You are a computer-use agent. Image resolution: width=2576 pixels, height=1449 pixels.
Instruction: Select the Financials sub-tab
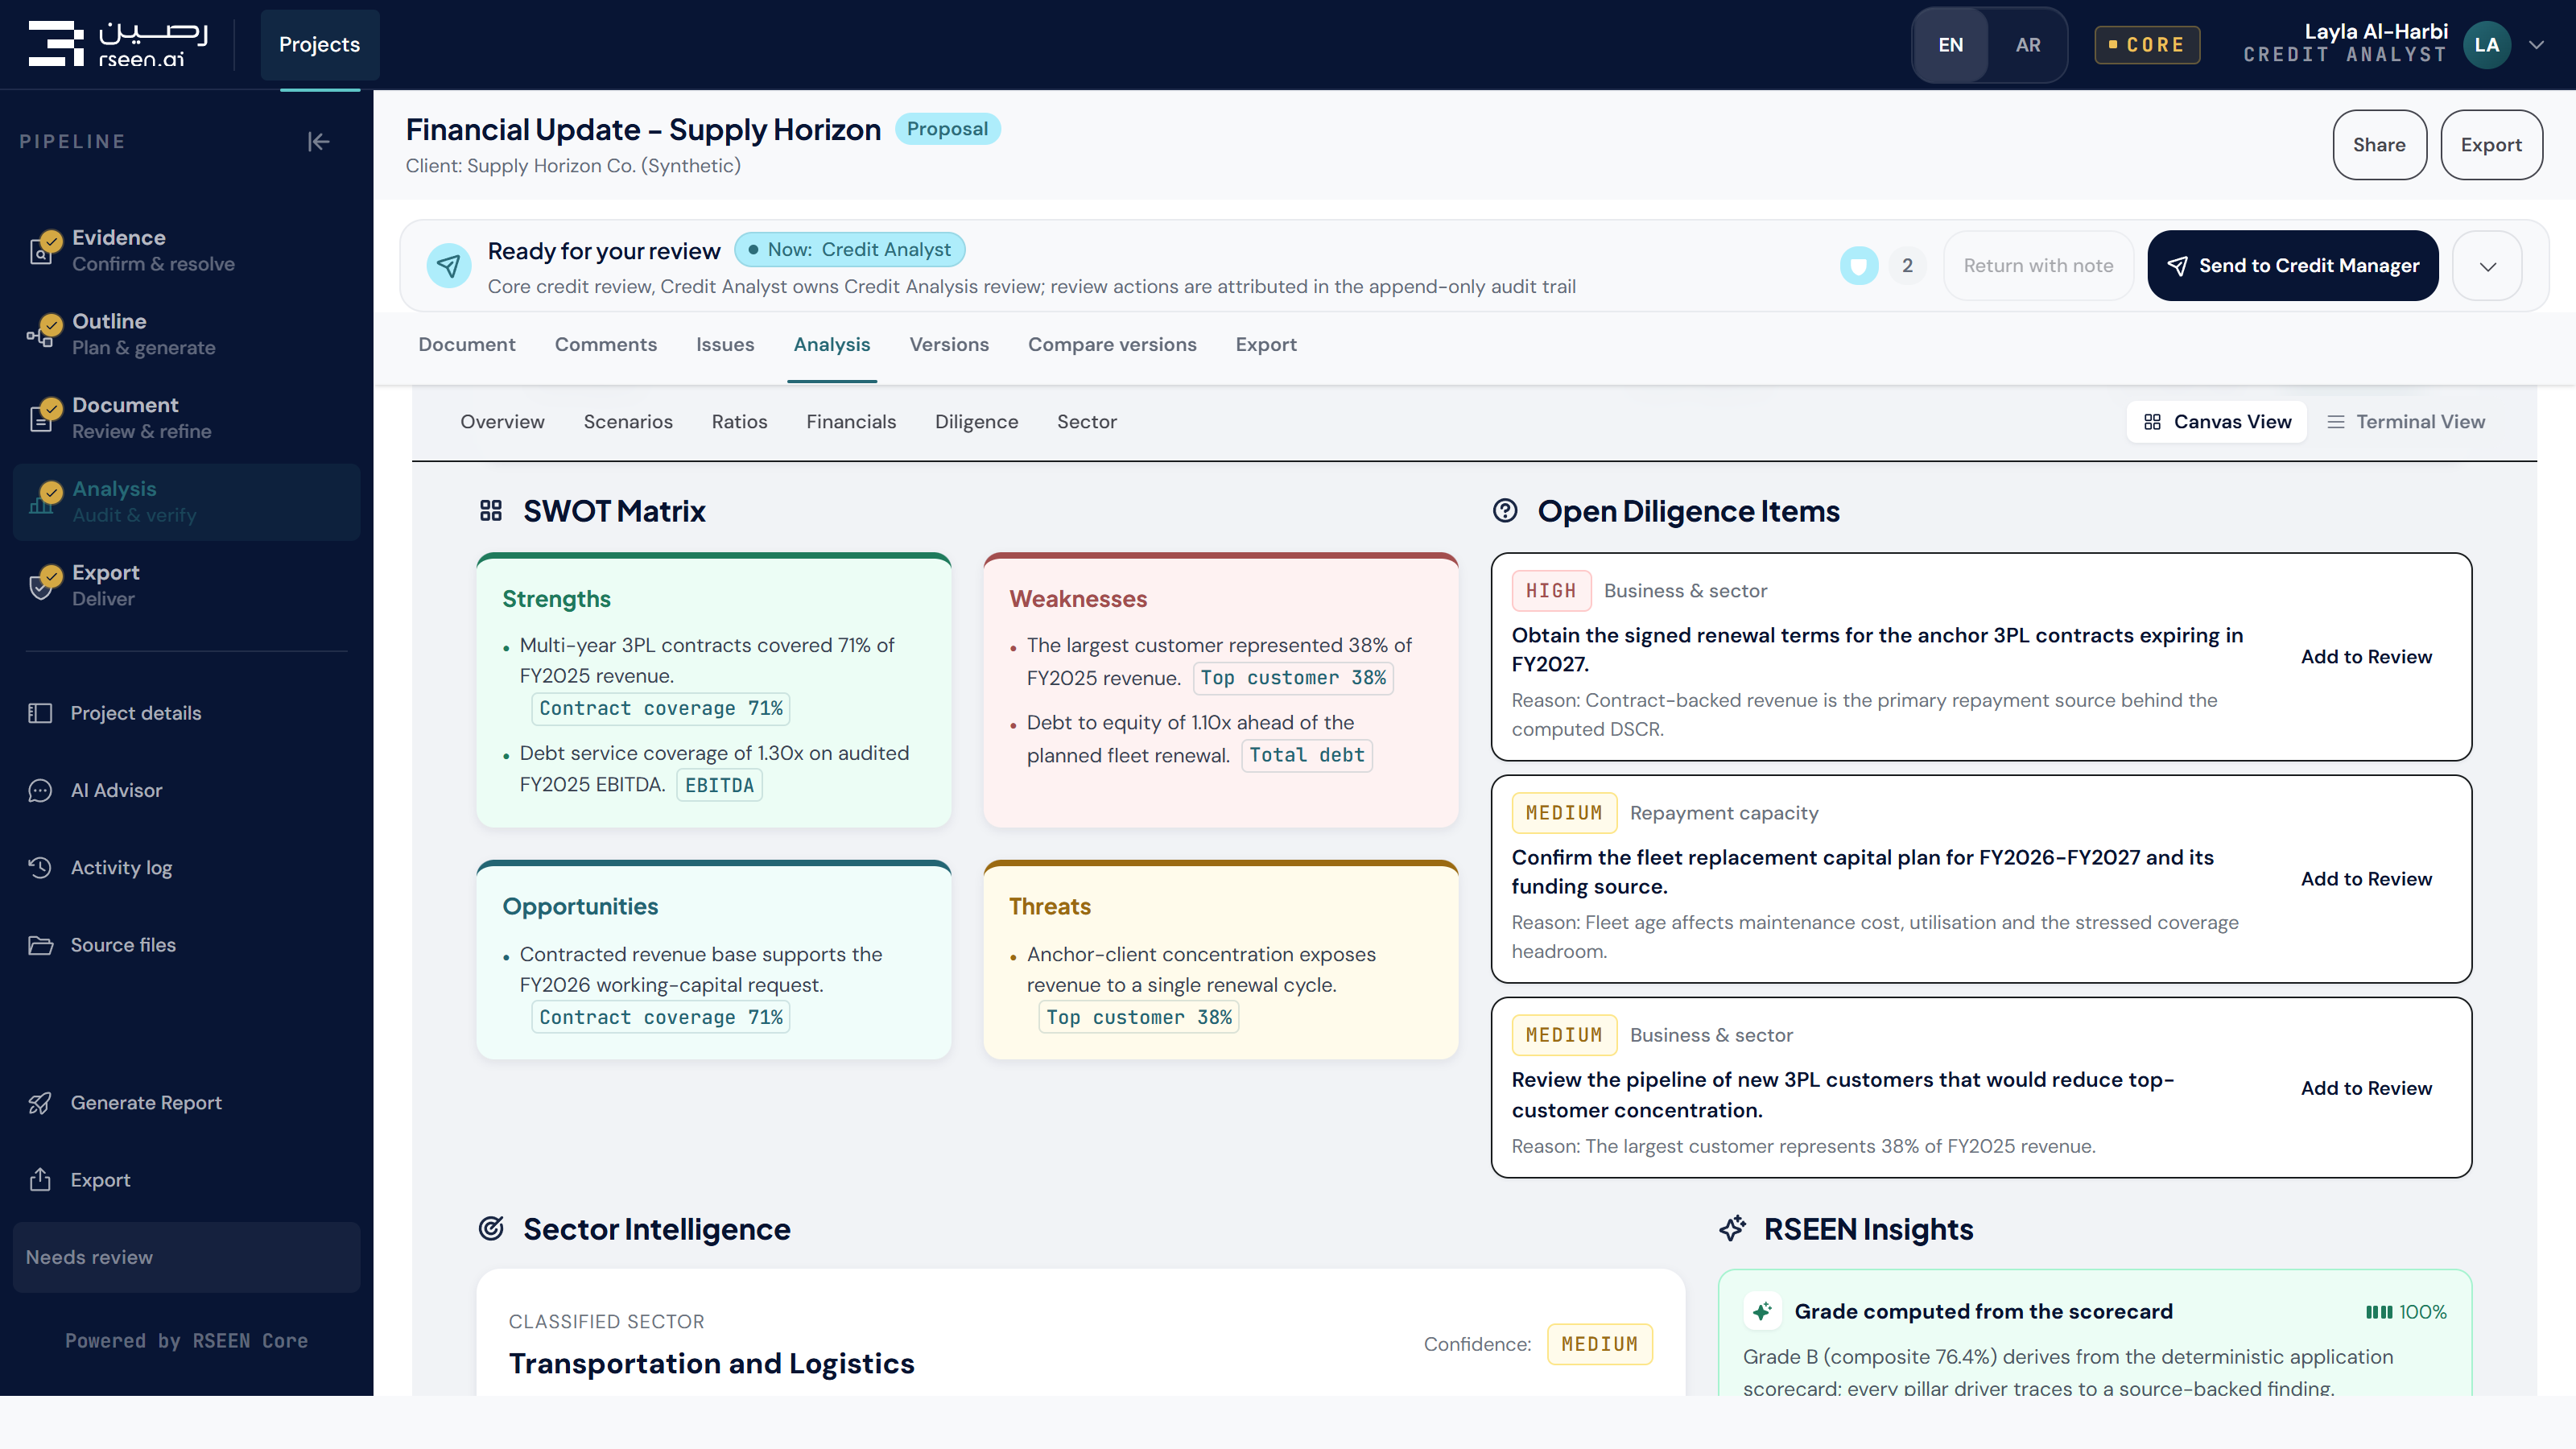click(851, 422)
